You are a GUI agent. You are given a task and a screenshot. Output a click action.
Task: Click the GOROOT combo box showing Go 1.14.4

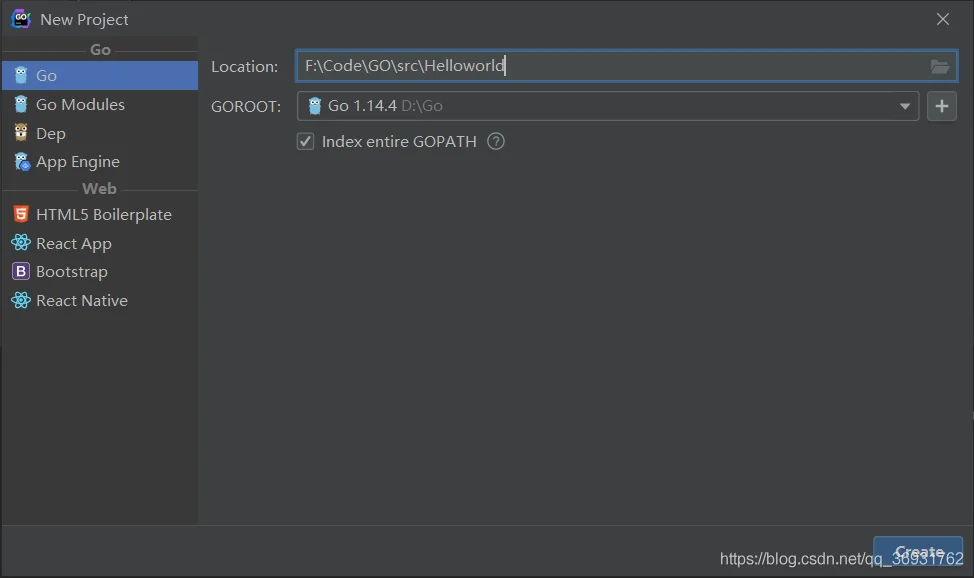[x=608, y=106]
